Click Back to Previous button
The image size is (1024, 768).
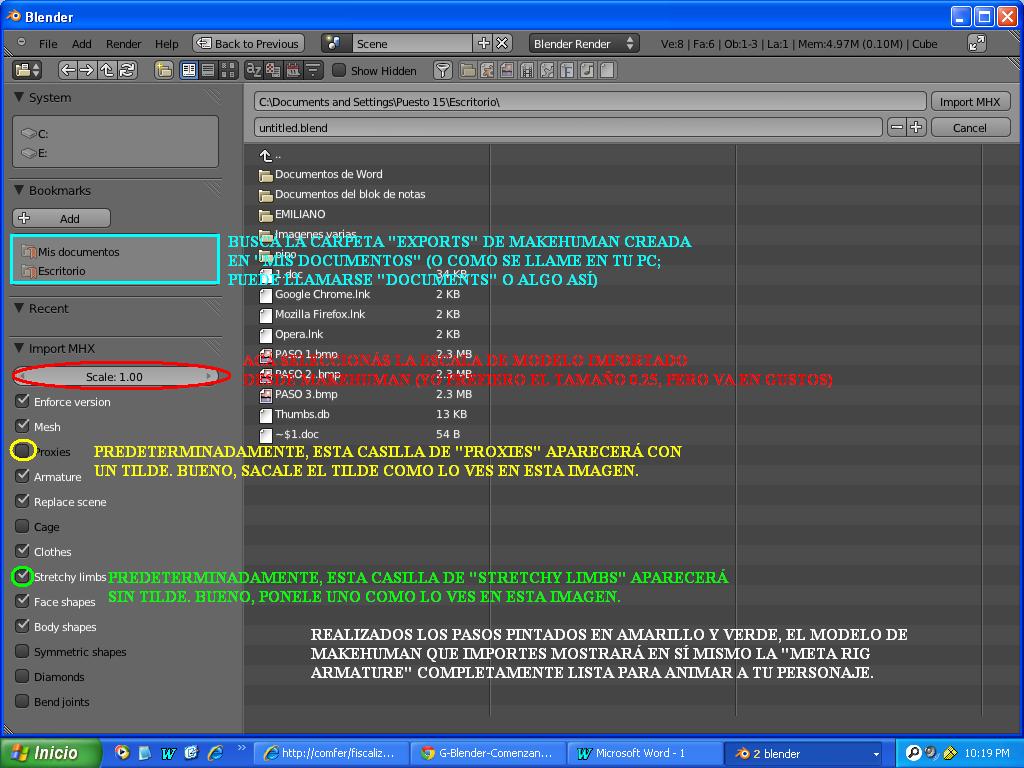[249, 43]
